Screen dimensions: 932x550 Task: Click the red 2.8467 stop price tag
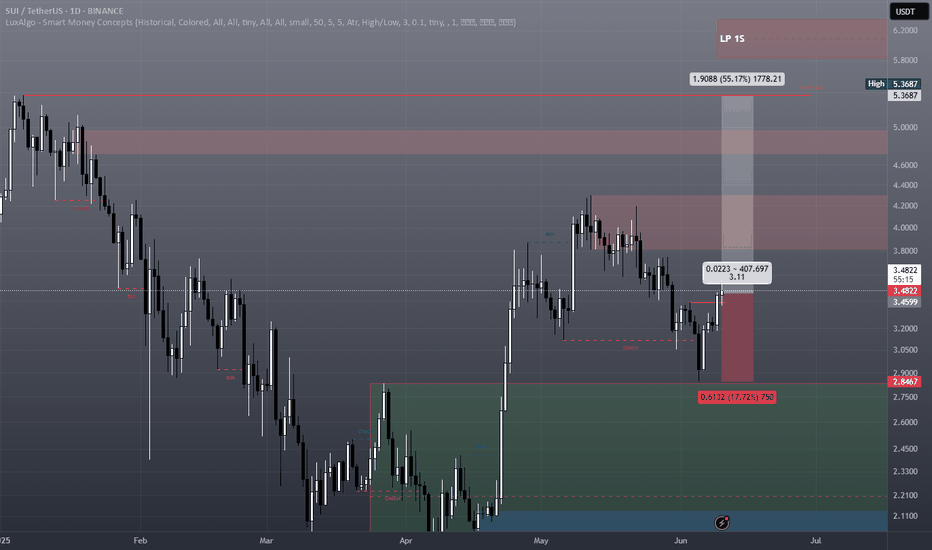(905, 382)
